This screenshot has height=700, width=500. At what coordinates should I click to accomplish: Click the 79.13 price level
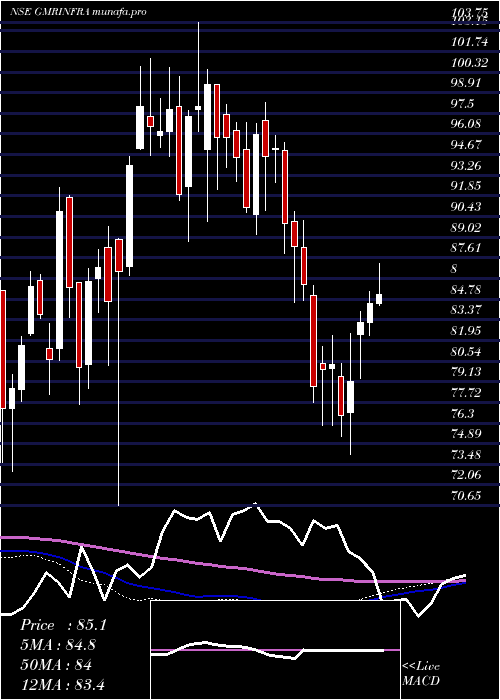[466, 372]
